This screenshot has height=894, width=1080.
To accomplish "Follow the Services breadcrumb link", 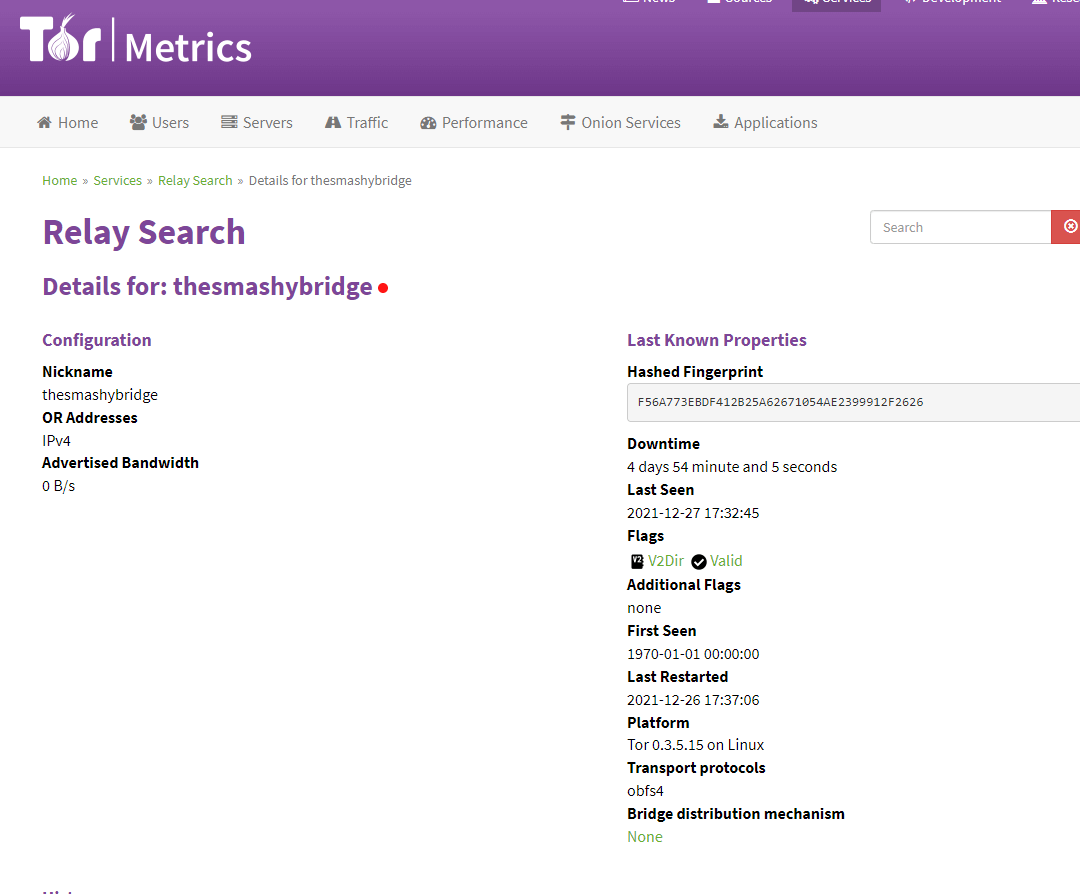I will tap(117, 180).
